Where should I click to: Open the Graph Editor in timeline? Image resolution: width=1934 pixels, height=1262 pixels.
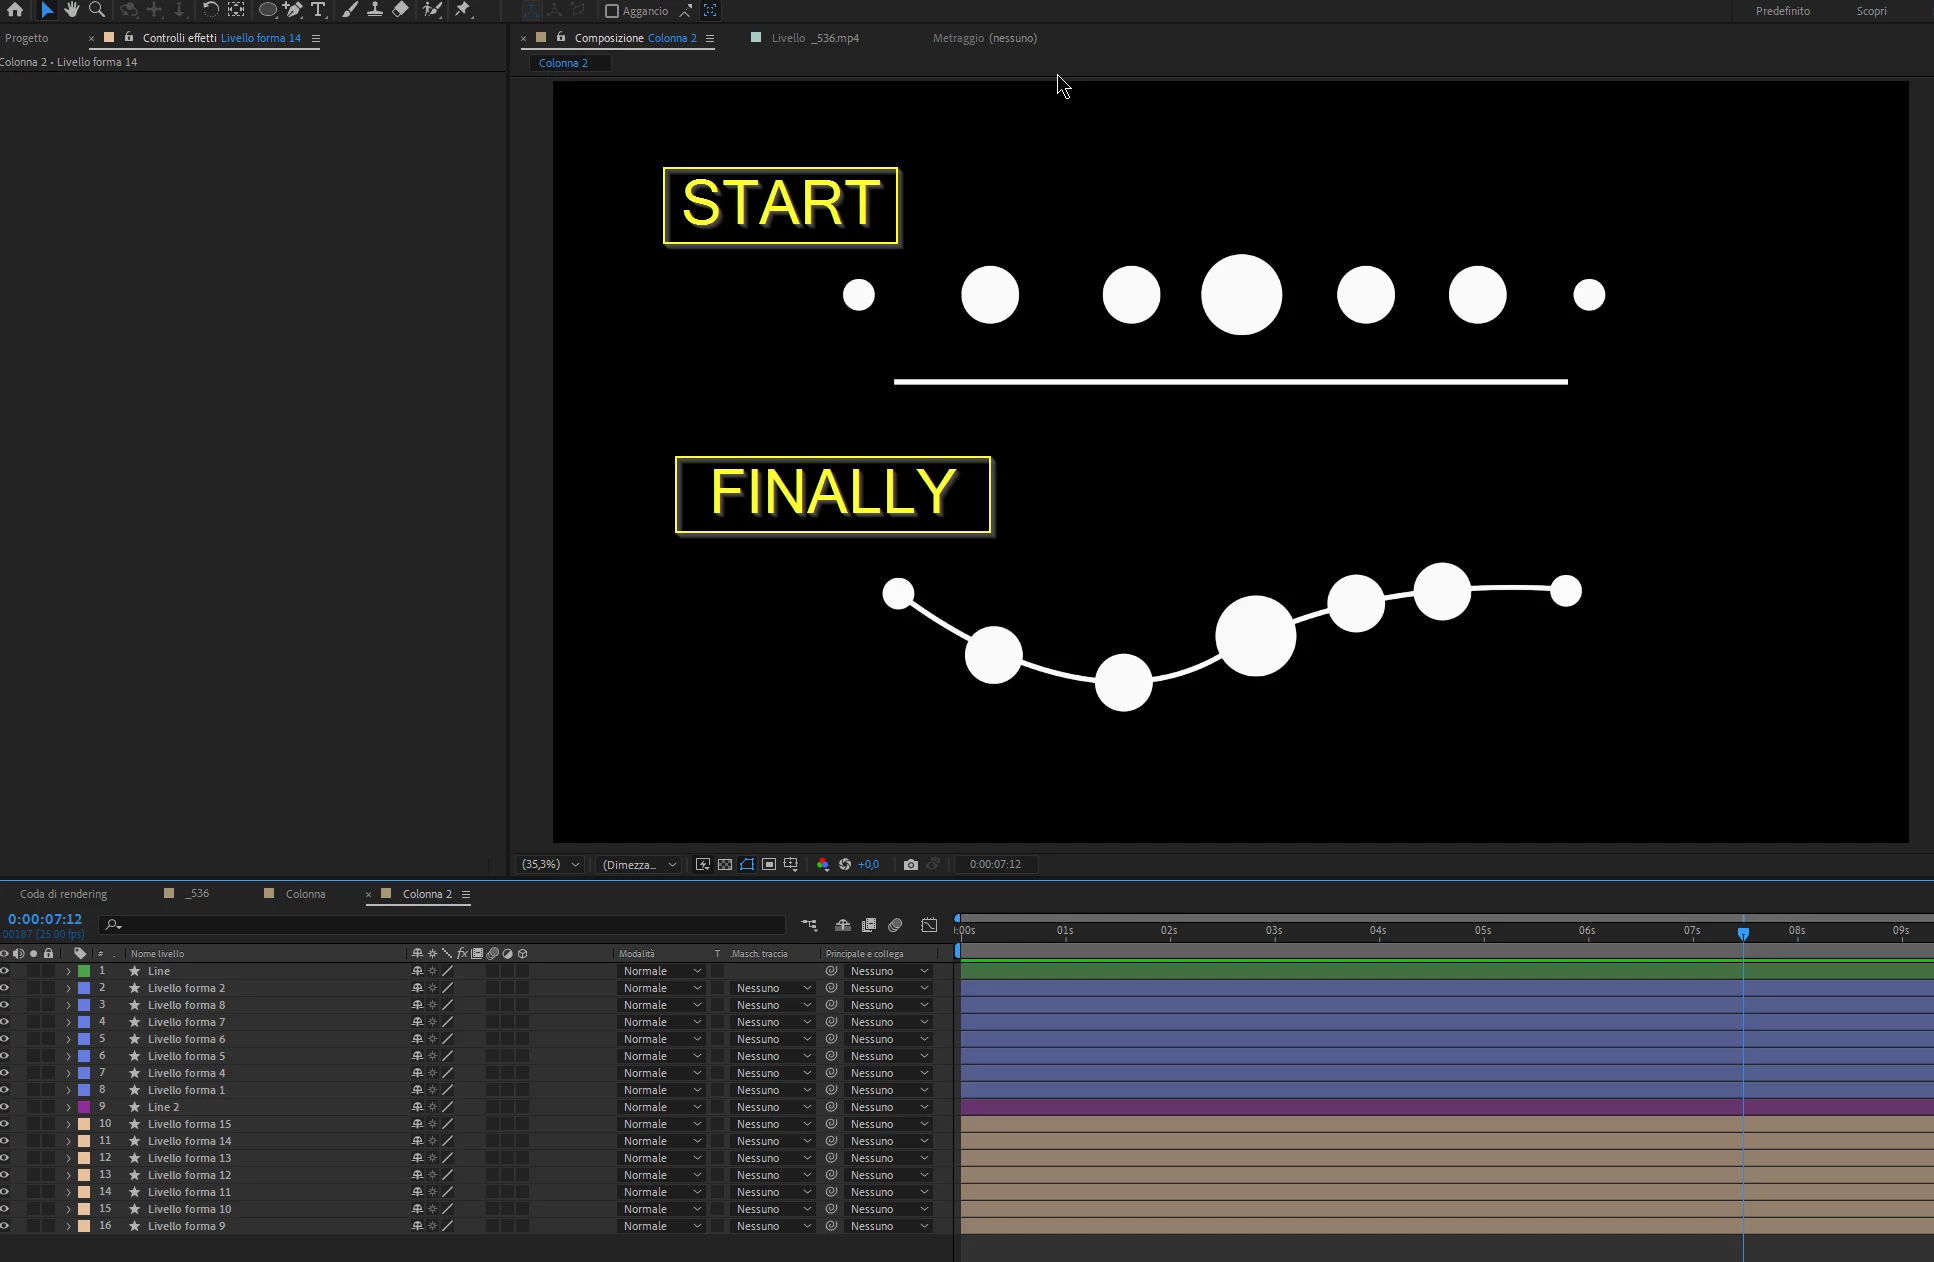click(929, 925)
